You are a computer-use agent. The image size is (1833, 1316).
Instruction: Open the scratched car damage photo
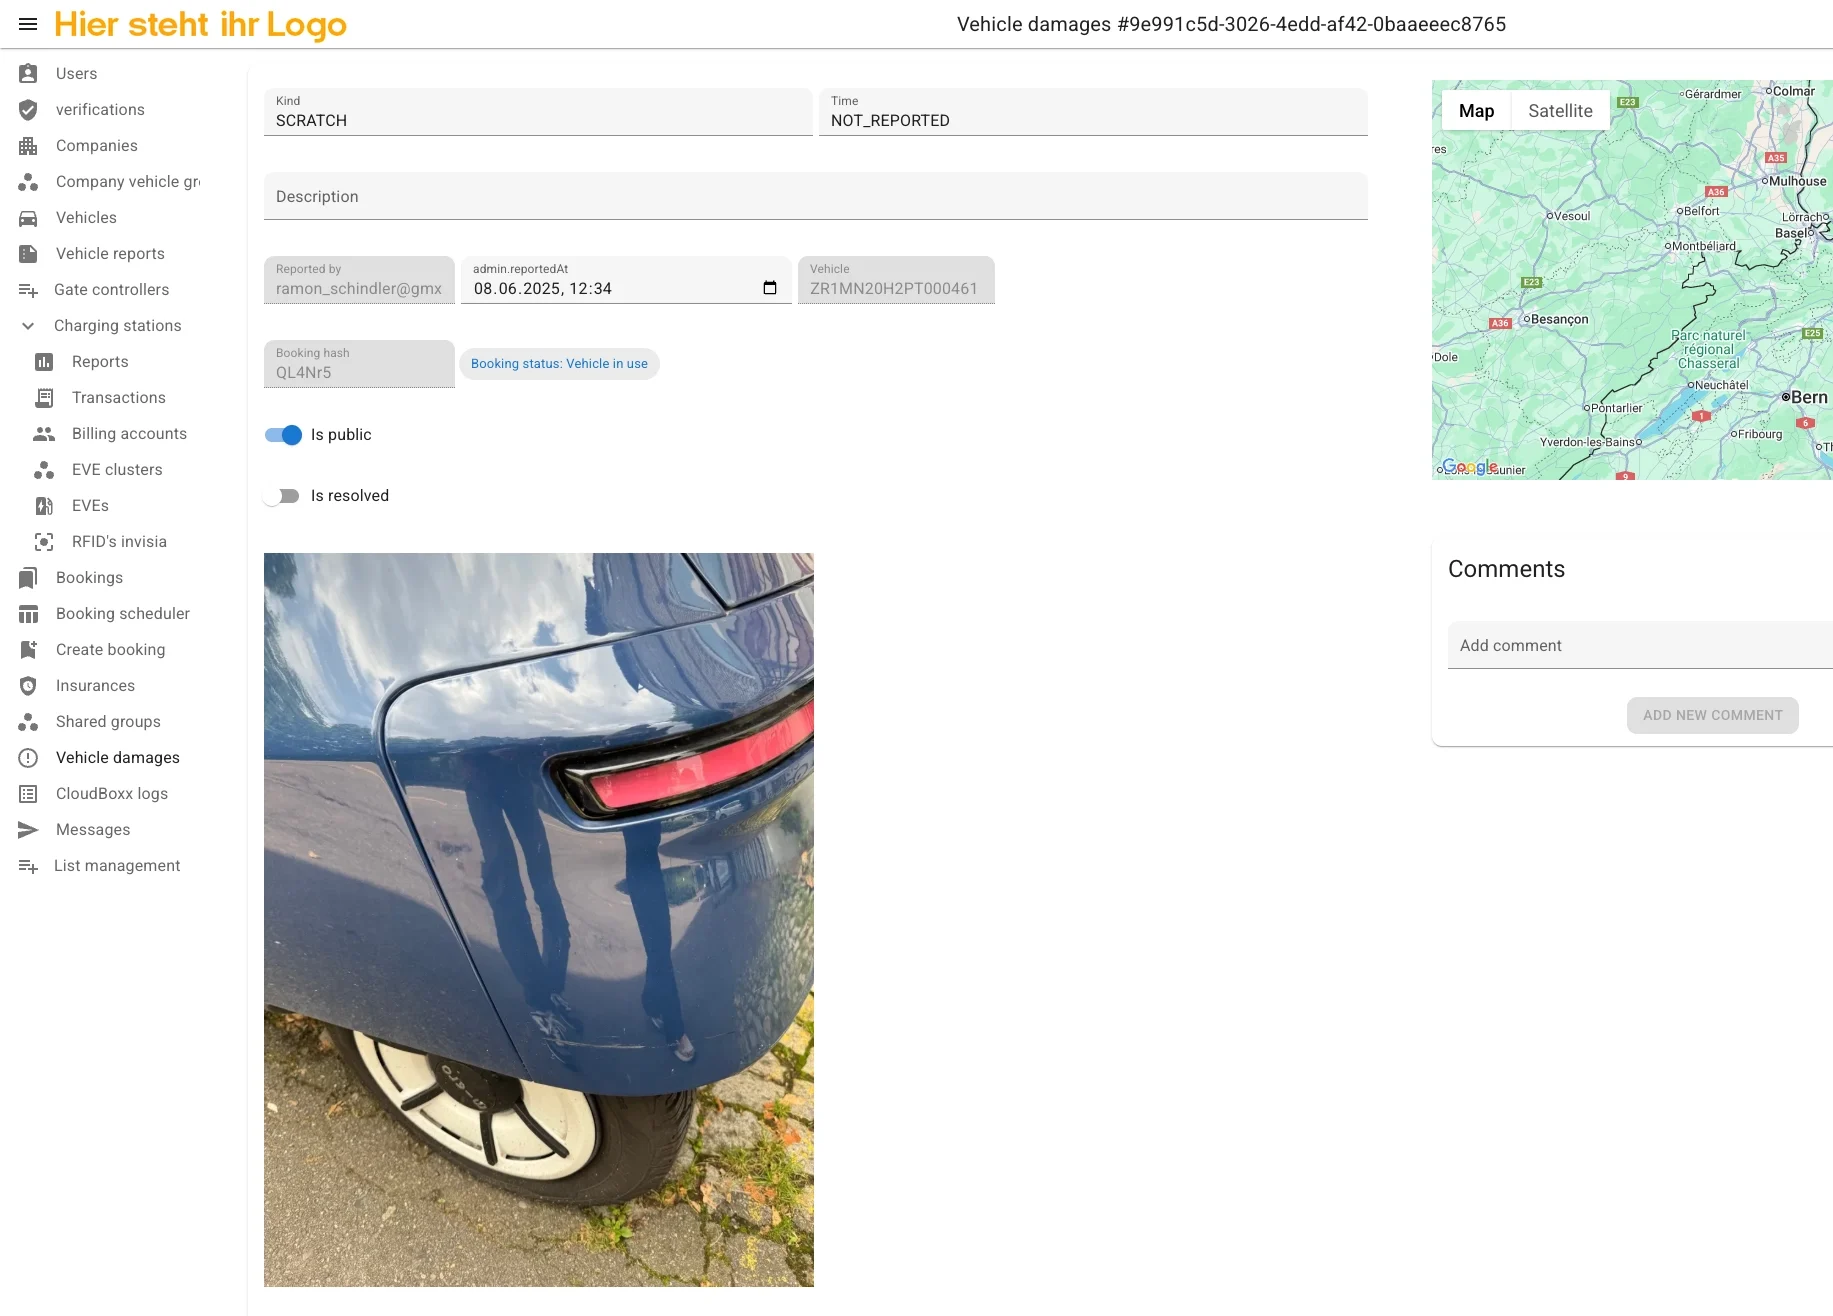click(x=539, y=919)
